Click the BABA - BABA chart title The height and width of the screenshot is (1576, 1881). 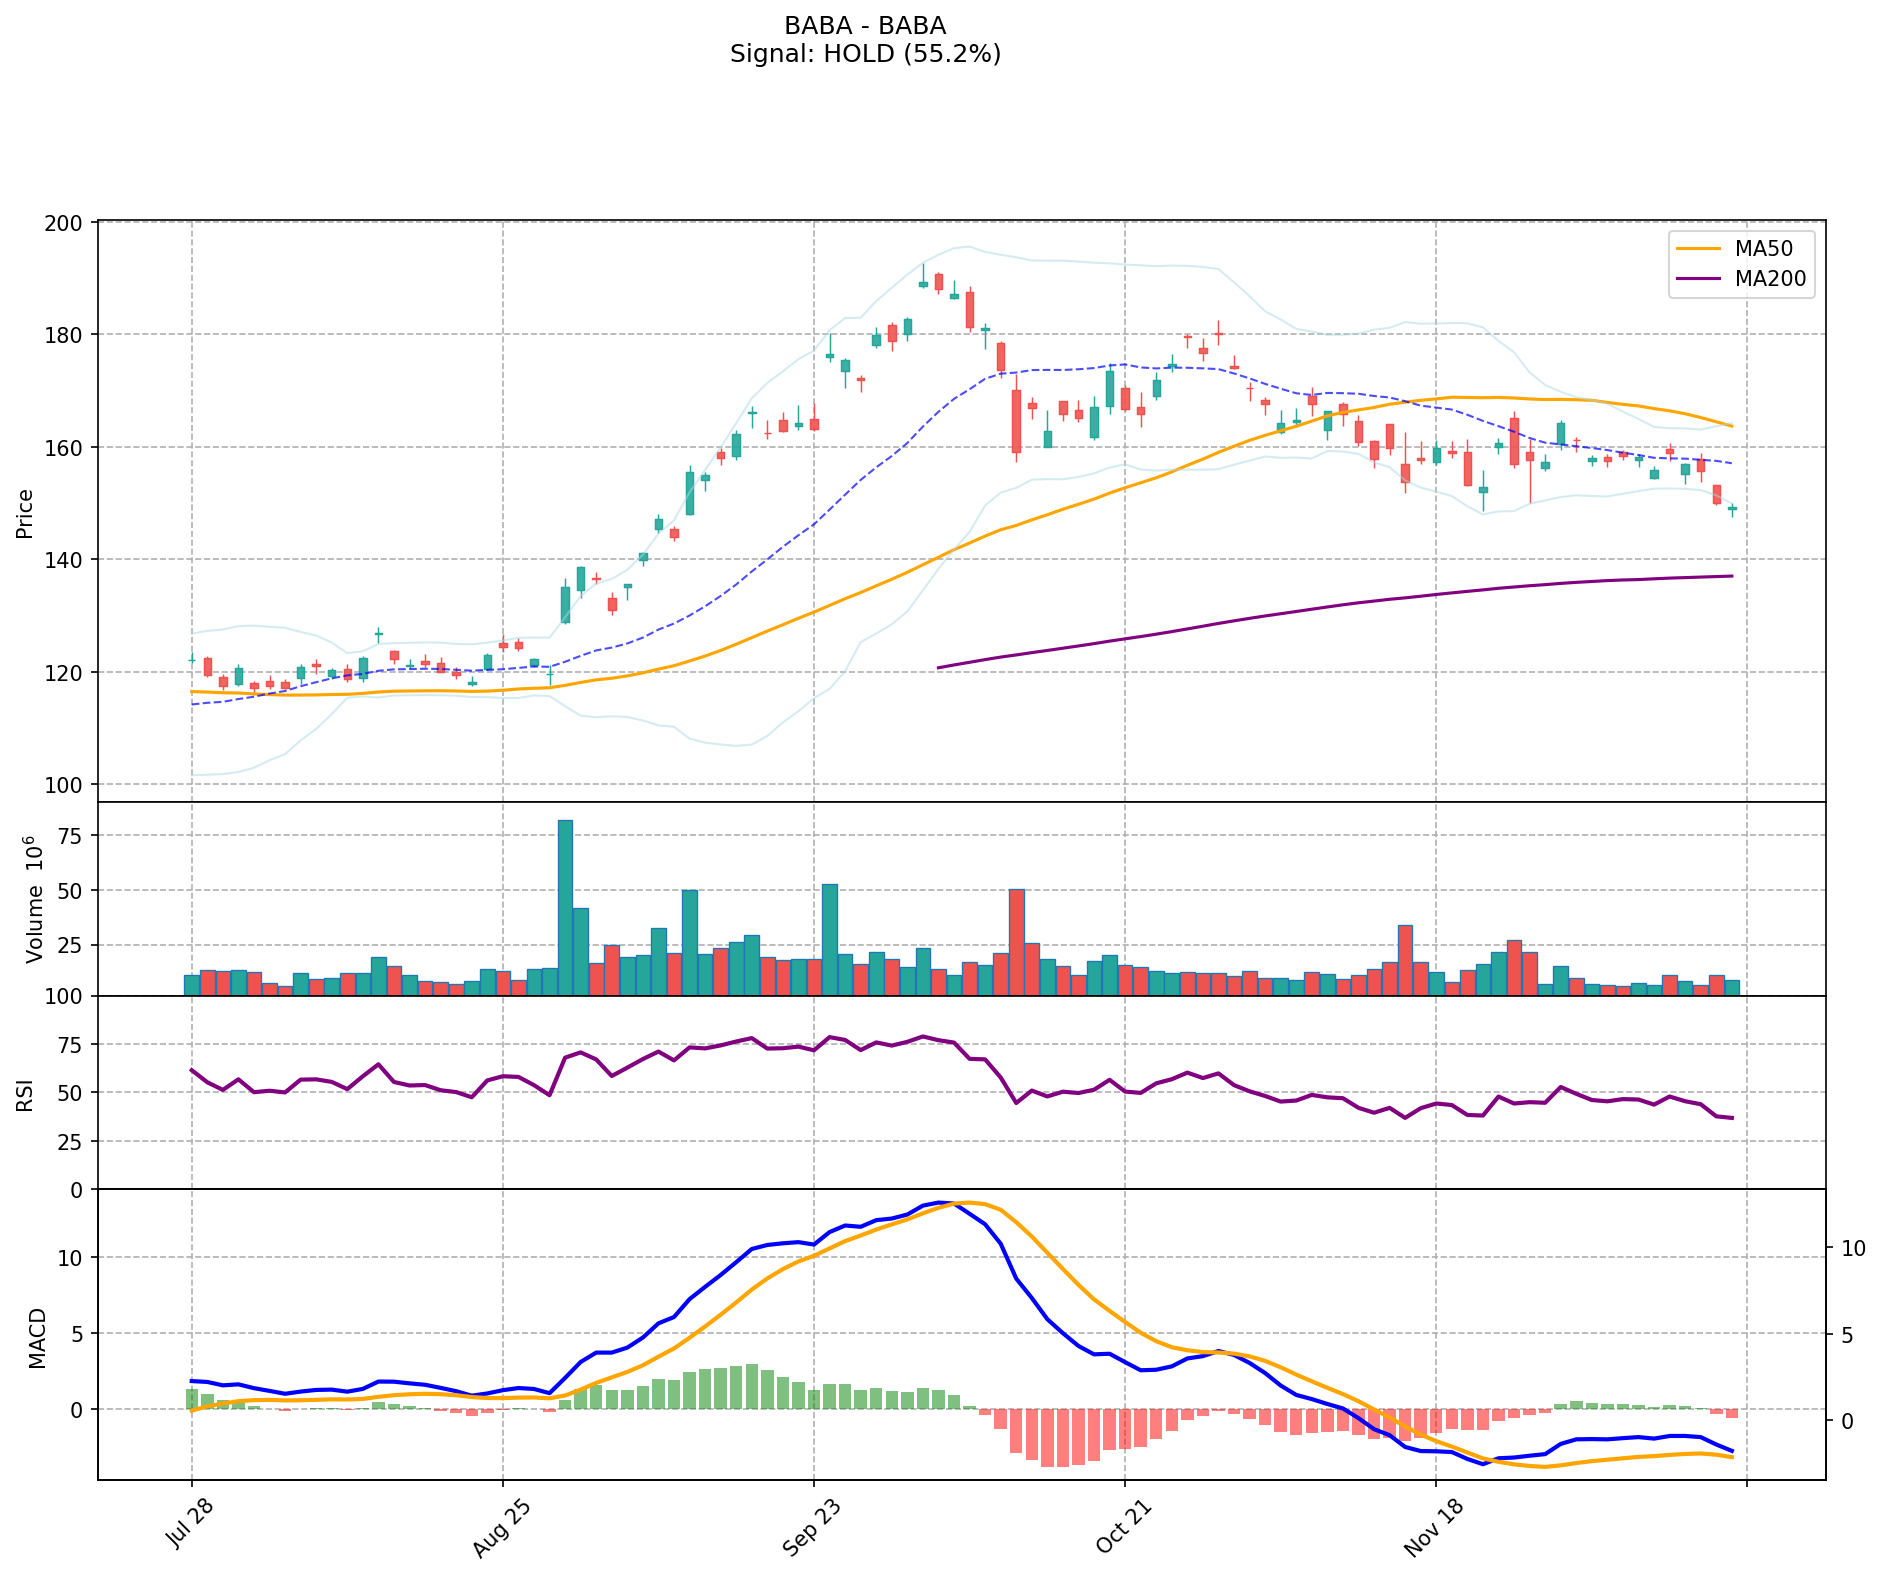coord(865,26)
